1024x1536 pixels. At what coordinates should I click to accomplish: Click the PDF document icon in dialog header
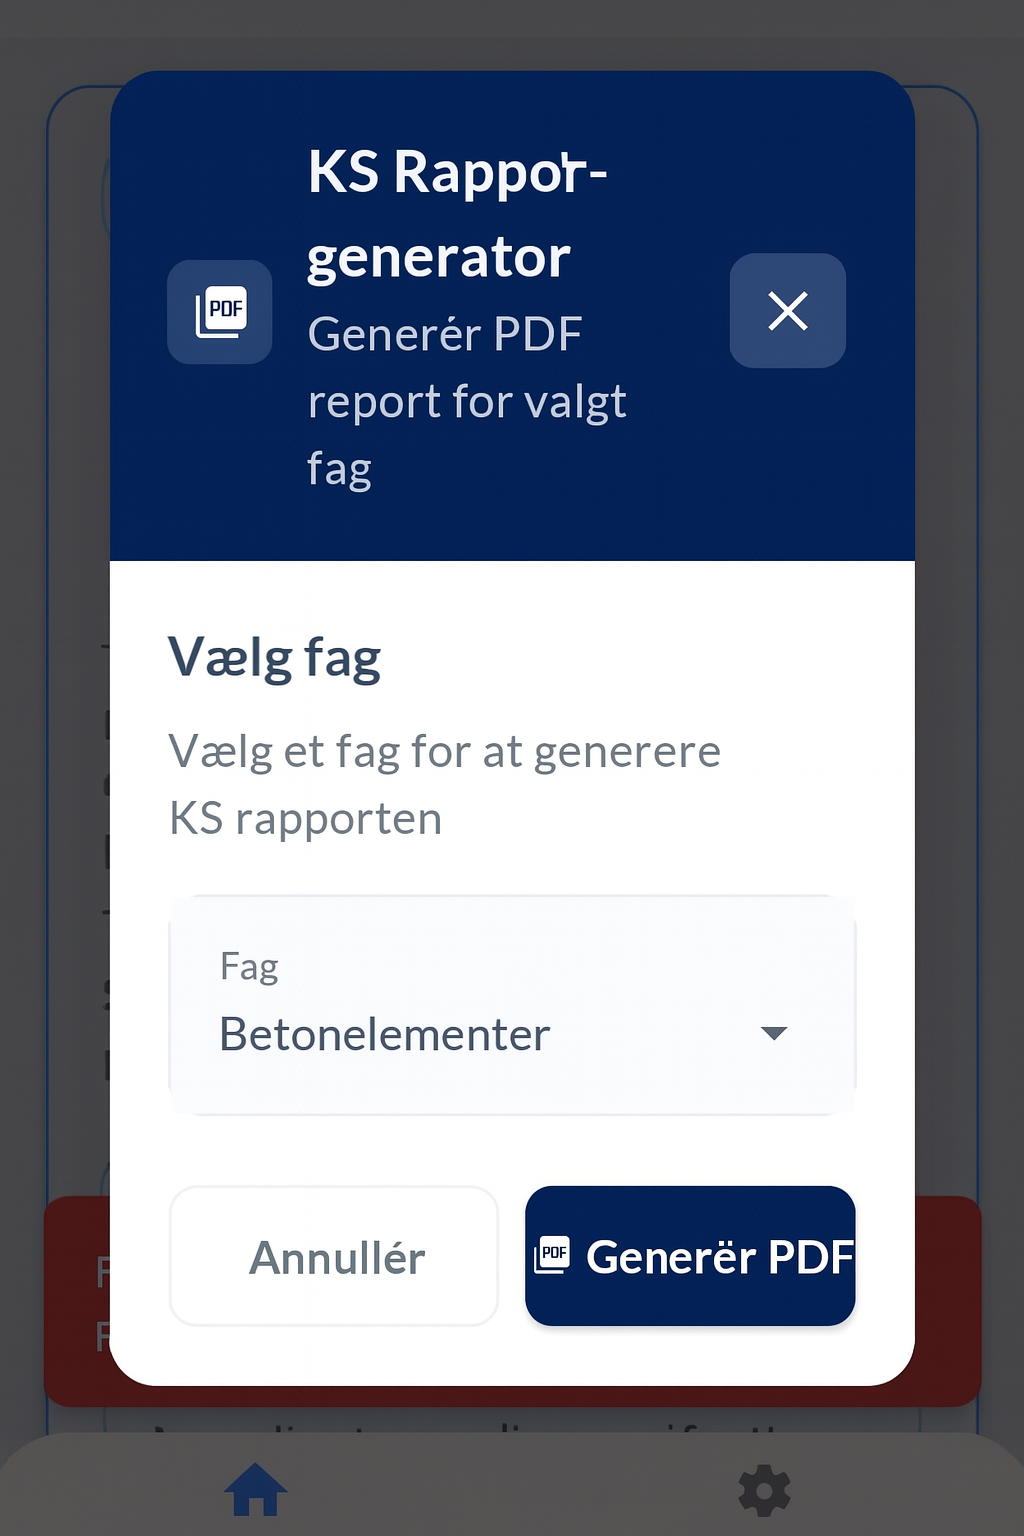[x=220, y=311]
